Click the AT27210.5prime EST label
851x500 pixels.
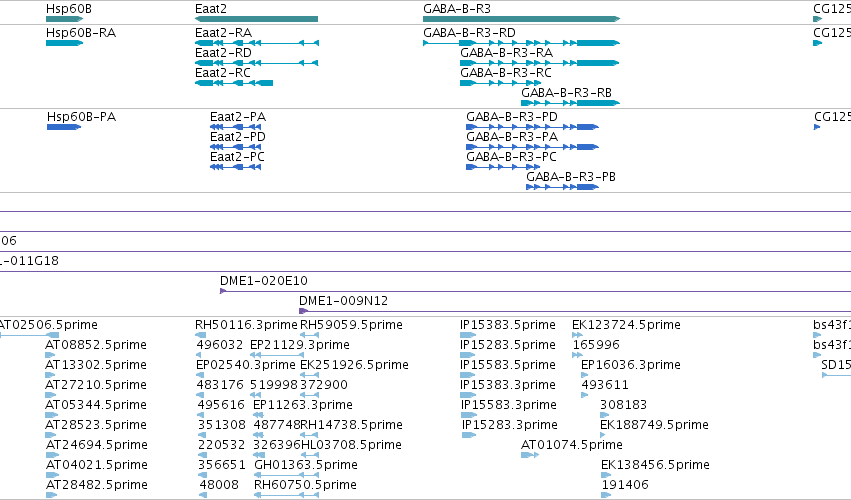(x=96, y=385)
